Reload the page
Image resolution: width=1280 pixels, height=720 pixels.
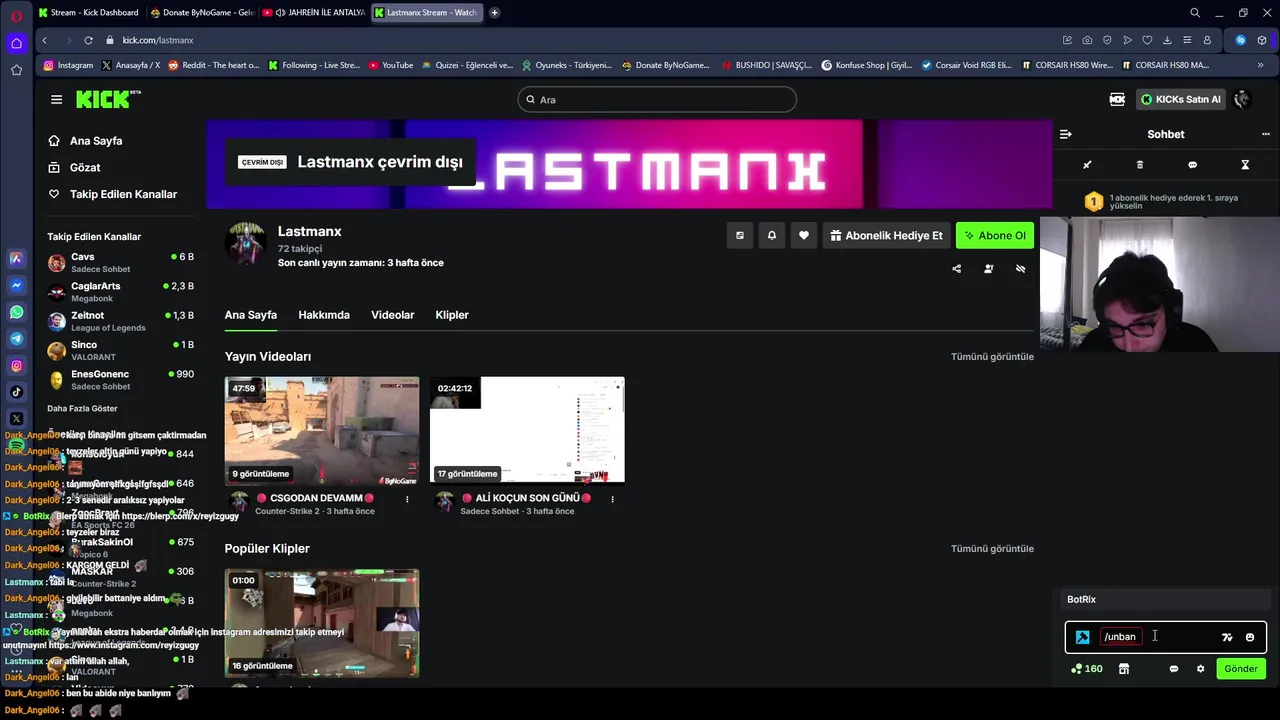pyautogui.click(x=88, y=40)
